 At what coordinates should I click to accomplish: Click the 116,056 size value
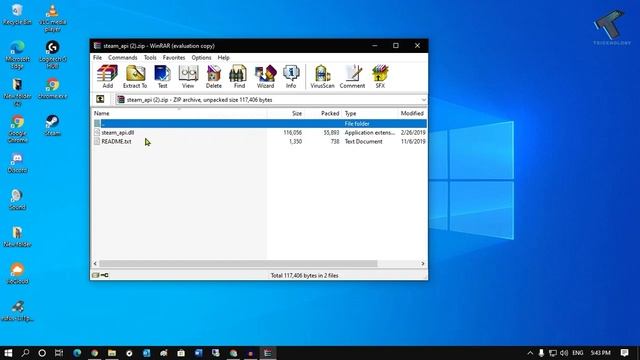click(293, 133)
